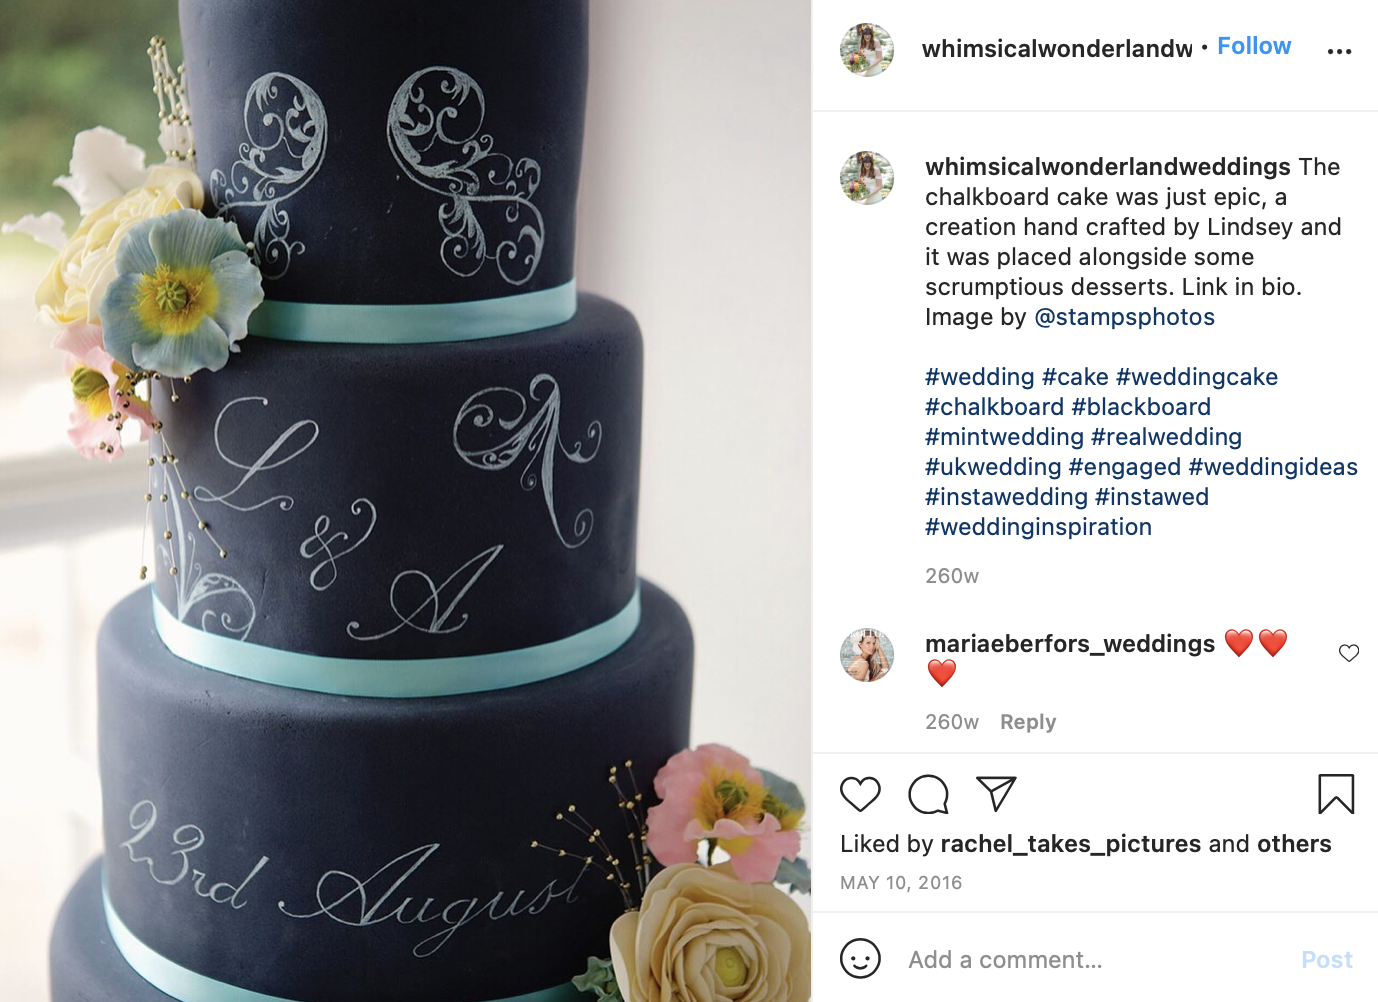Visit the #weddinginspiration hashtag page
This screenshot has width=1378, height=1002.
[1038, 527]
